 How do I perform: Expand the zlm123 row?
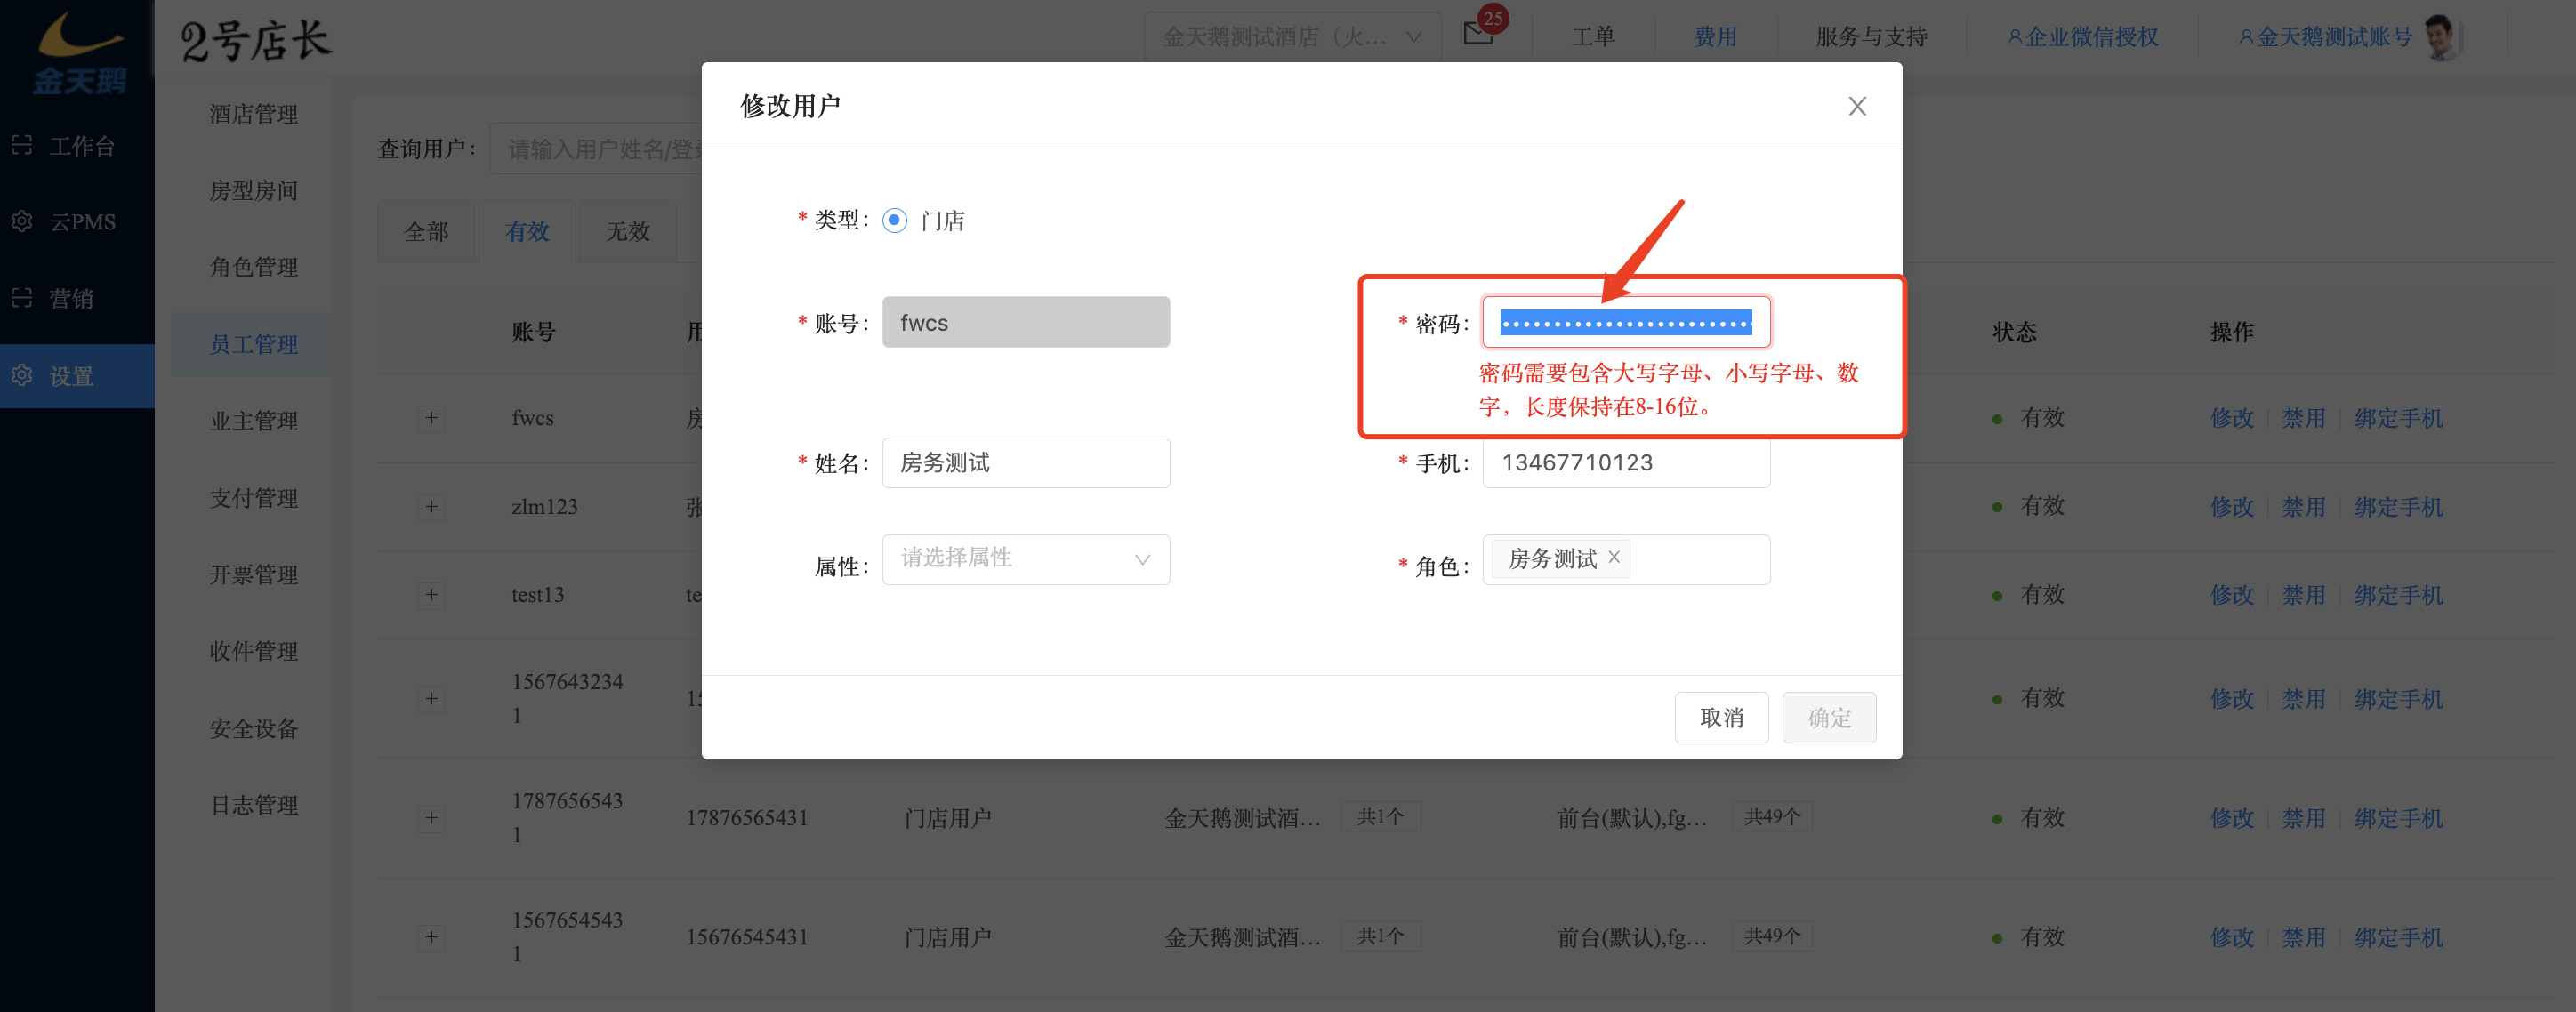coord(431,507)
